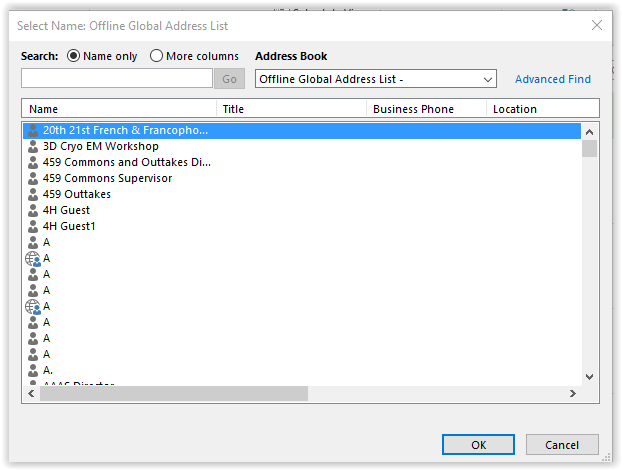
Task: Open the Offline Global Address List dropdown
Action: click(x=376, y=79)
